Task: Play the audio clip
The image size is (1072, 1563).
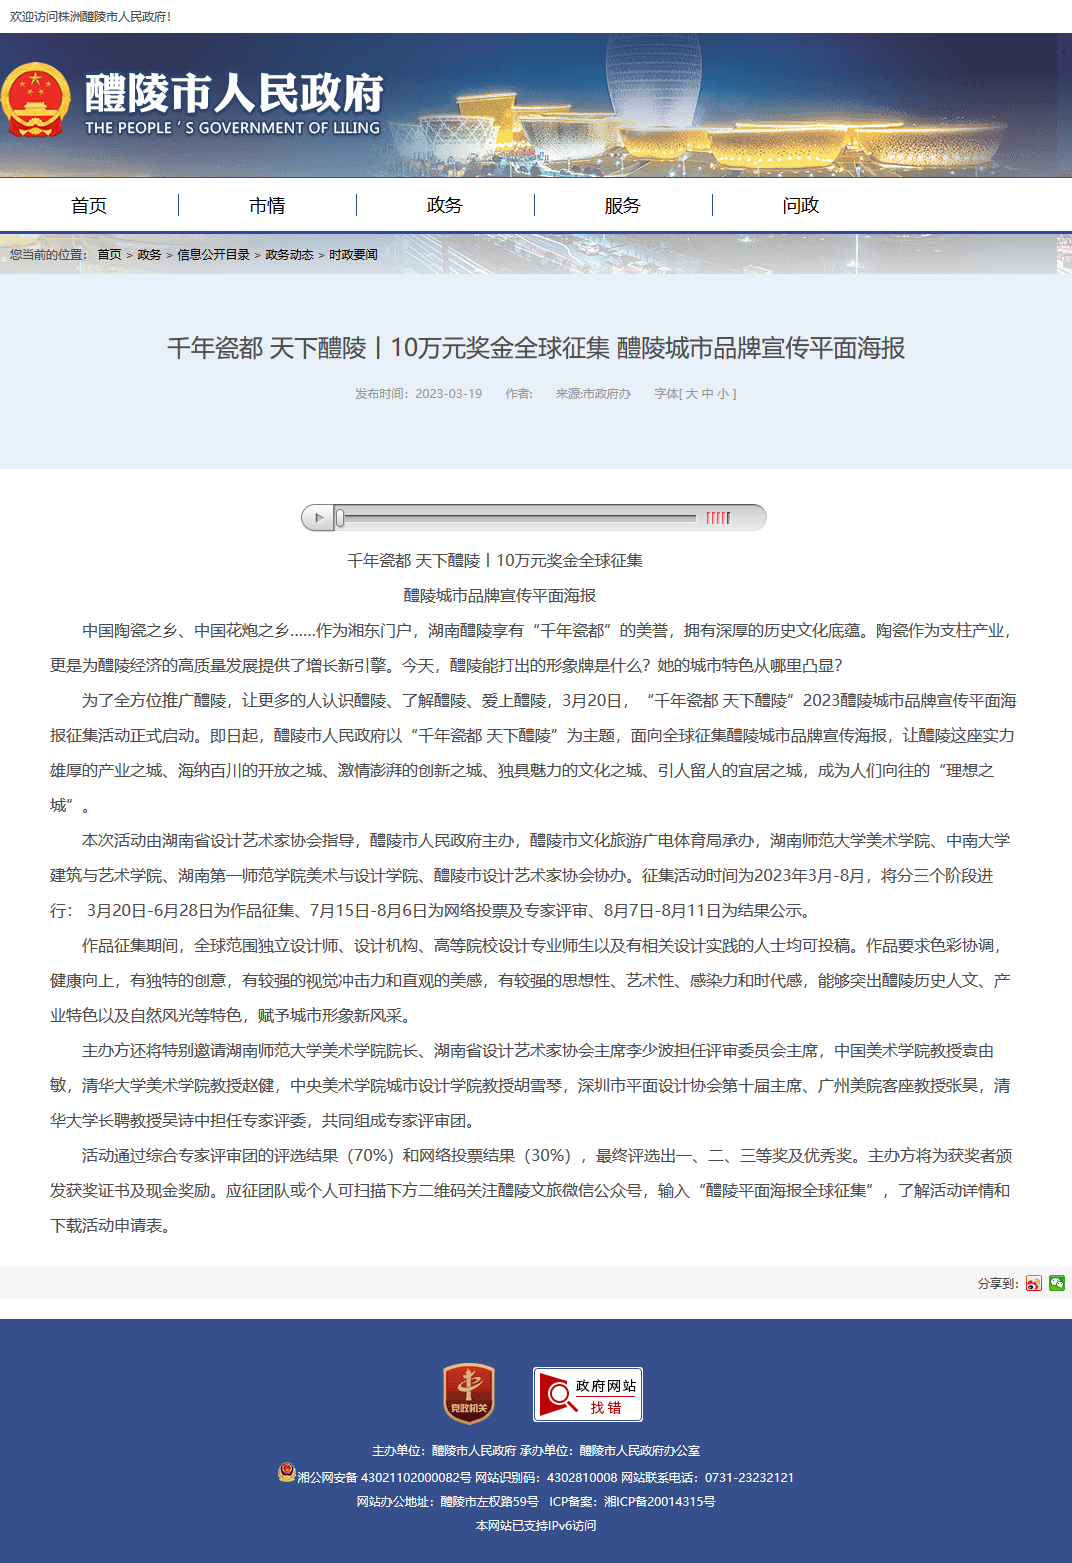Action: tap(319, 518)
